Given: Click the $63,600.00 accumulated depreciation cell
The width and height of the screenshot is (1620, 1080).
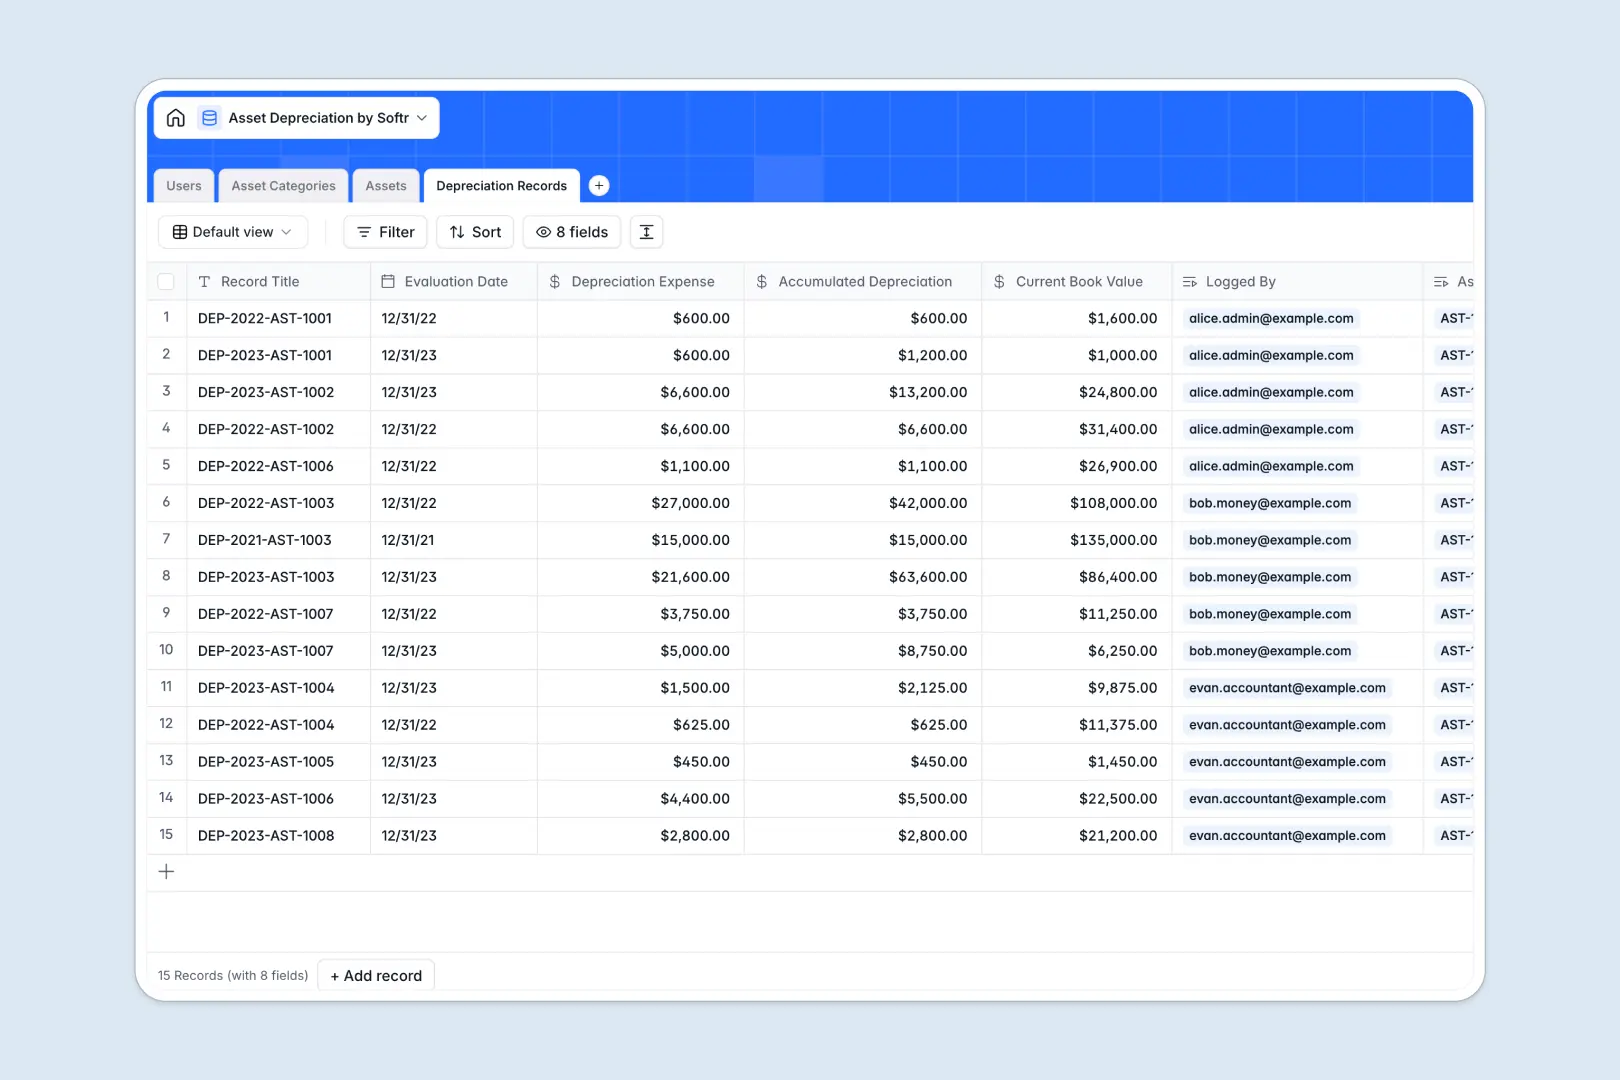Looking at the screenshot, I should coord(863,578).
